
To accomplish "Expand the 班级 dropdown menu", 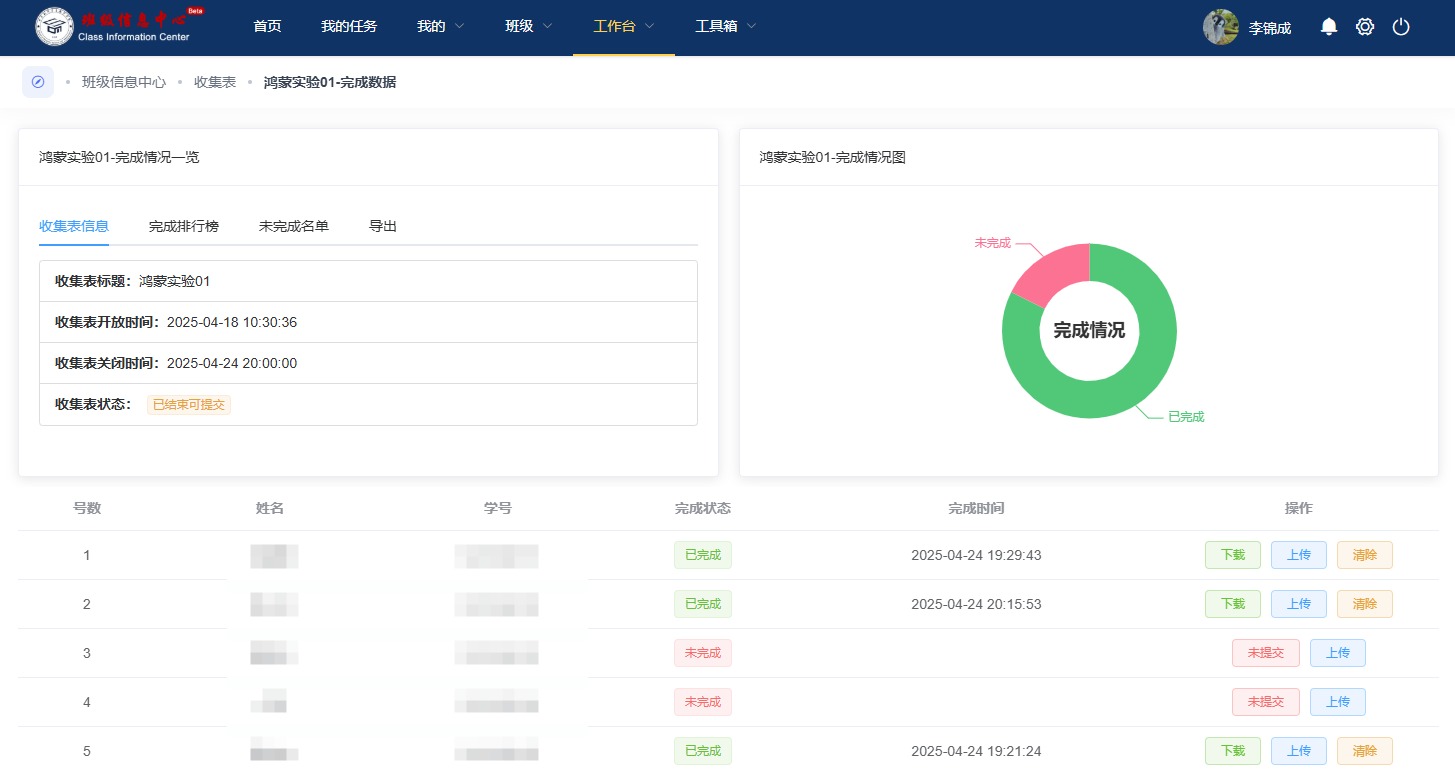I will pos(529,26).
